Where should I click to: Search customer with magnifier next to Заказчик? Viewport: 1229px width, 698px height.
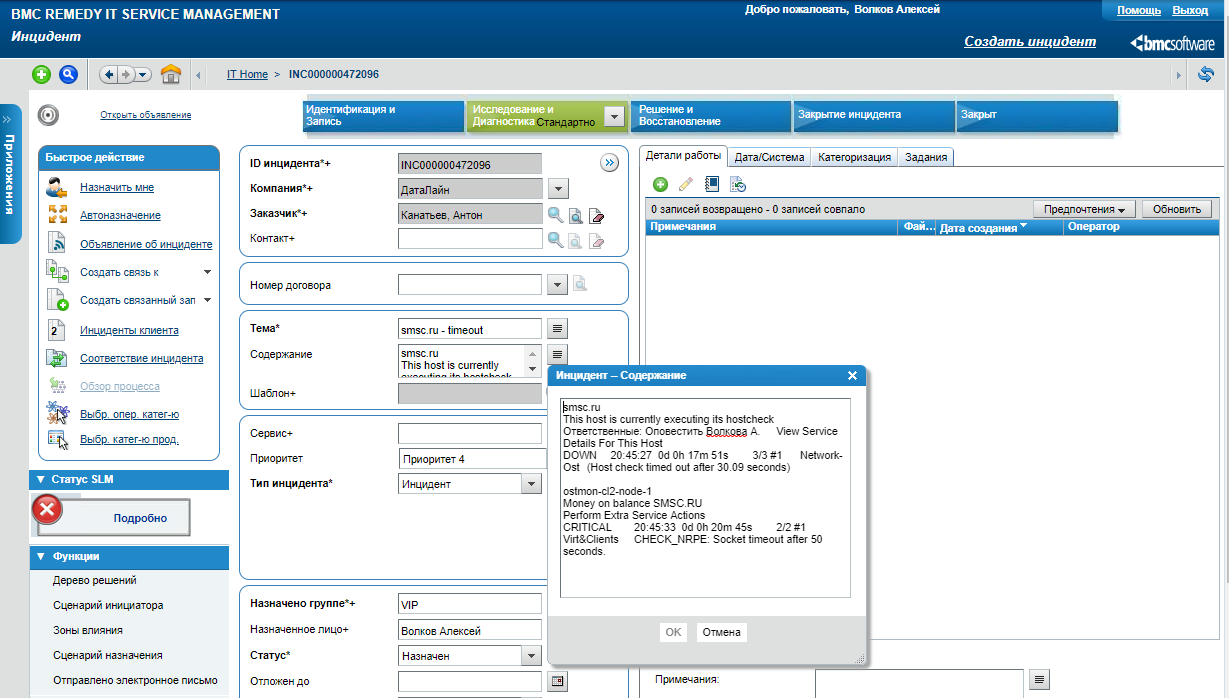coord(555,213)
